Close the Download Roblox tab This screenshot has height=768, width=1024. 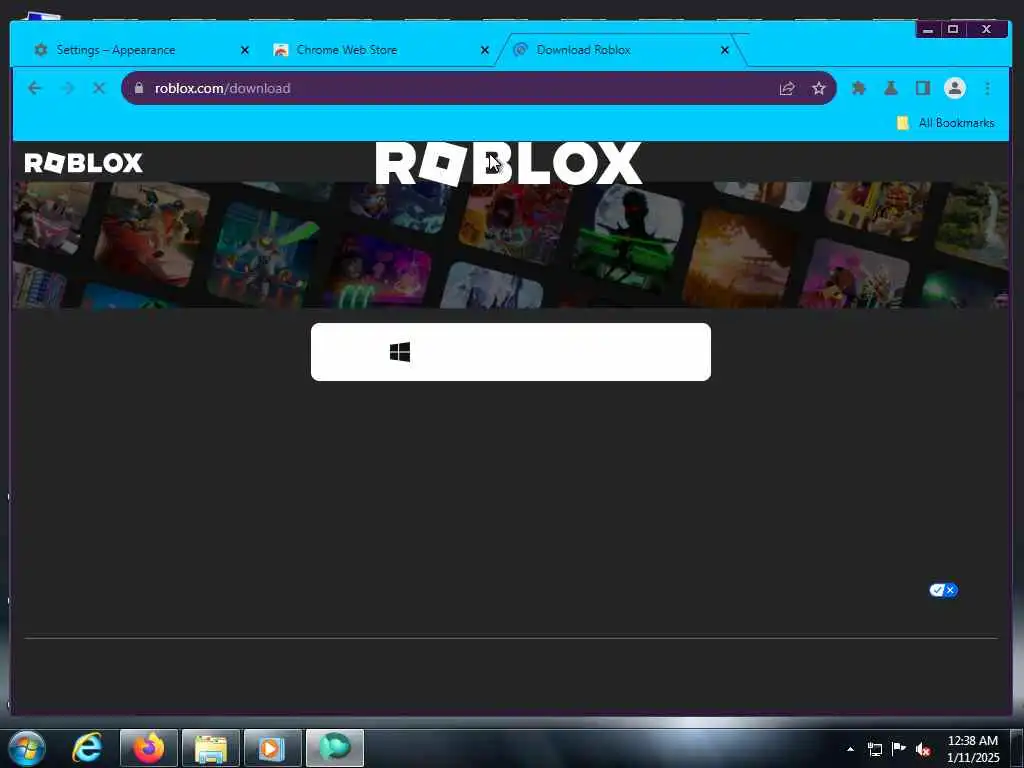point(724,50)
